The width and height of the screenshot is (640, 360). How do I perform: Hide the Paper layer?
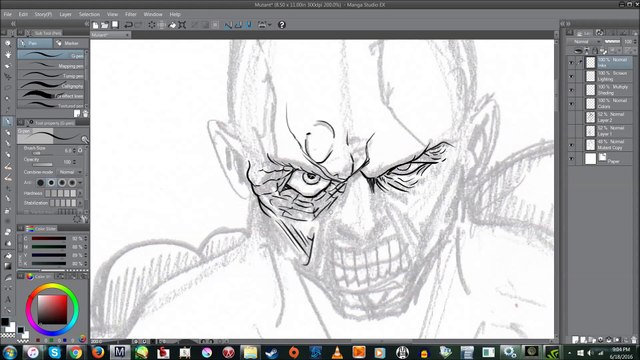point(571,159)
